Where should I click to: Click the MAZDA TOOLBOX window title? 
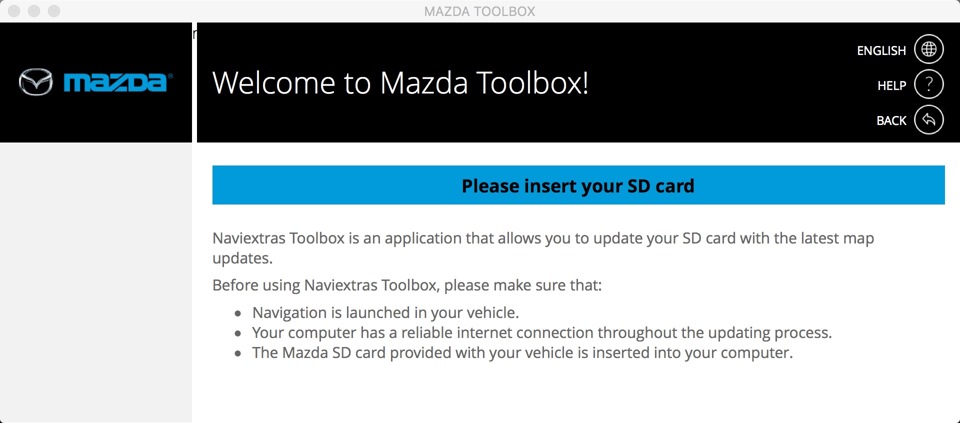(x=479, y=11)
